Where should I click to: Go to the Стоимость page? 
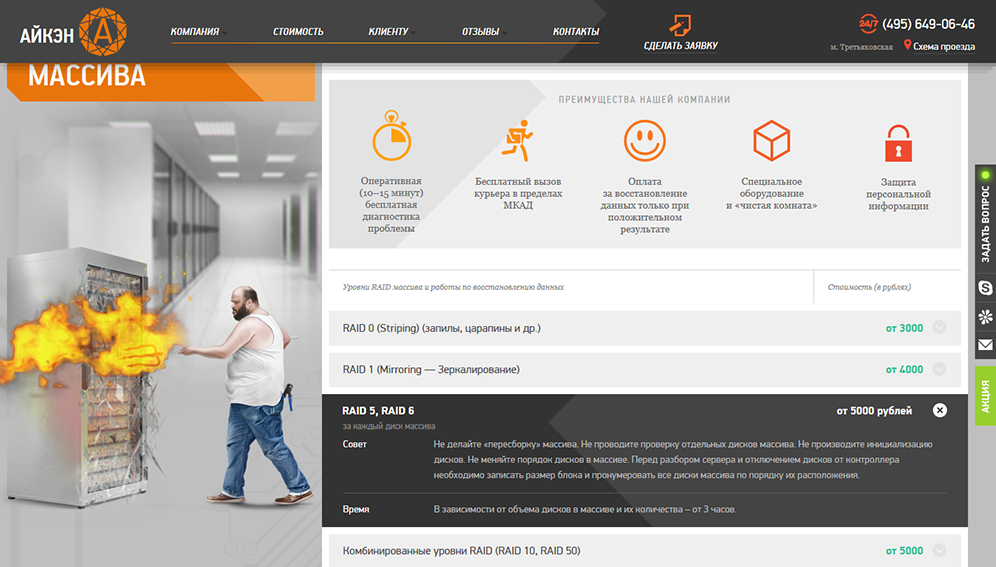(298, 31)
